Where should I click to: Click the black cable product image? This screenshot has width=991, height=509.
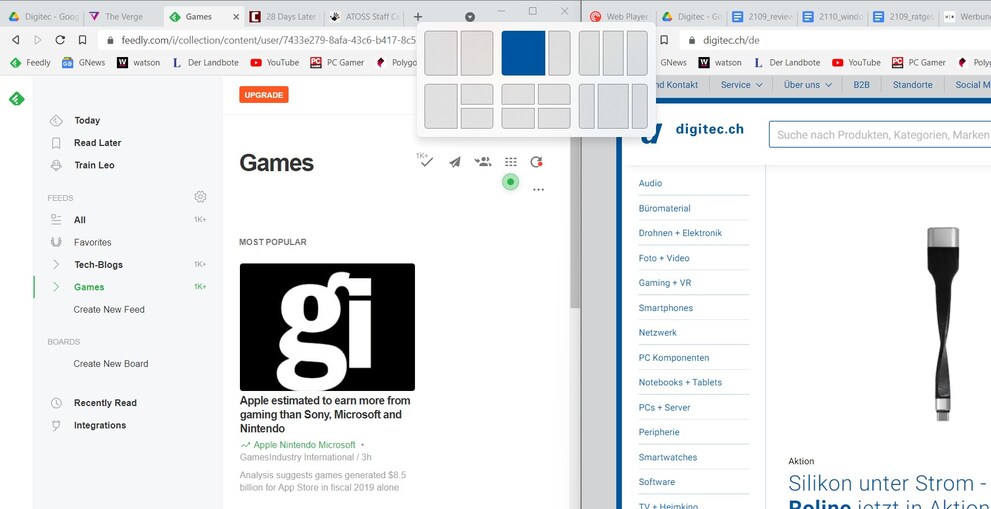pyautogui.click(x=943, y=324)
